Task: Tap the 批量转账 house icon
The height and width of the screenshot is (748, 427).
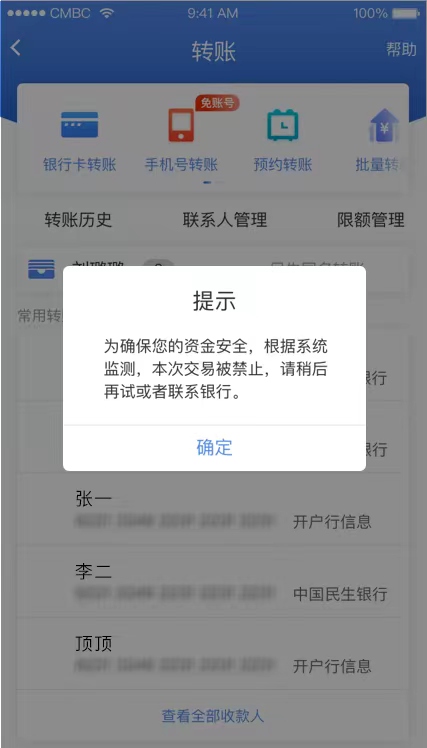Action: 384,125
